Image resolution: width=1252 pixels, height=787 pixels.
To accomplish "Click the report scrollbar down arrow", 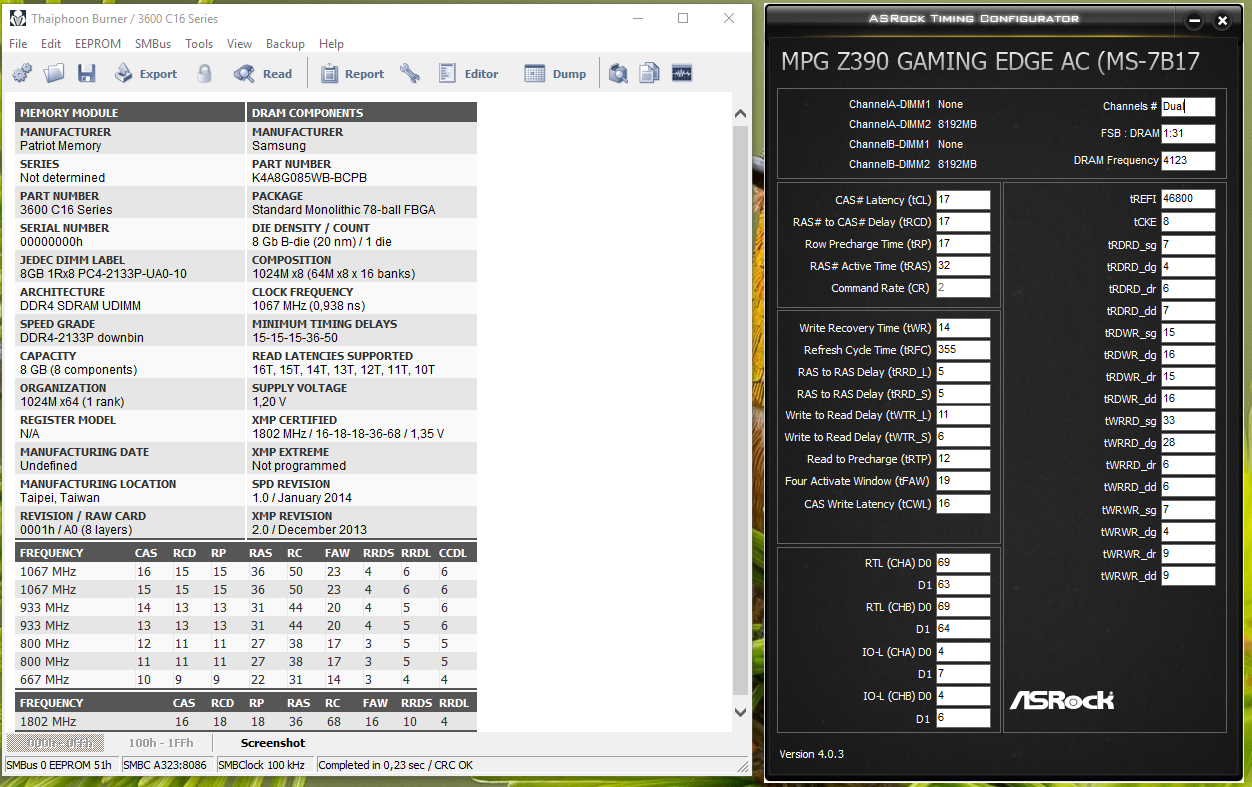I will (741, 712).
